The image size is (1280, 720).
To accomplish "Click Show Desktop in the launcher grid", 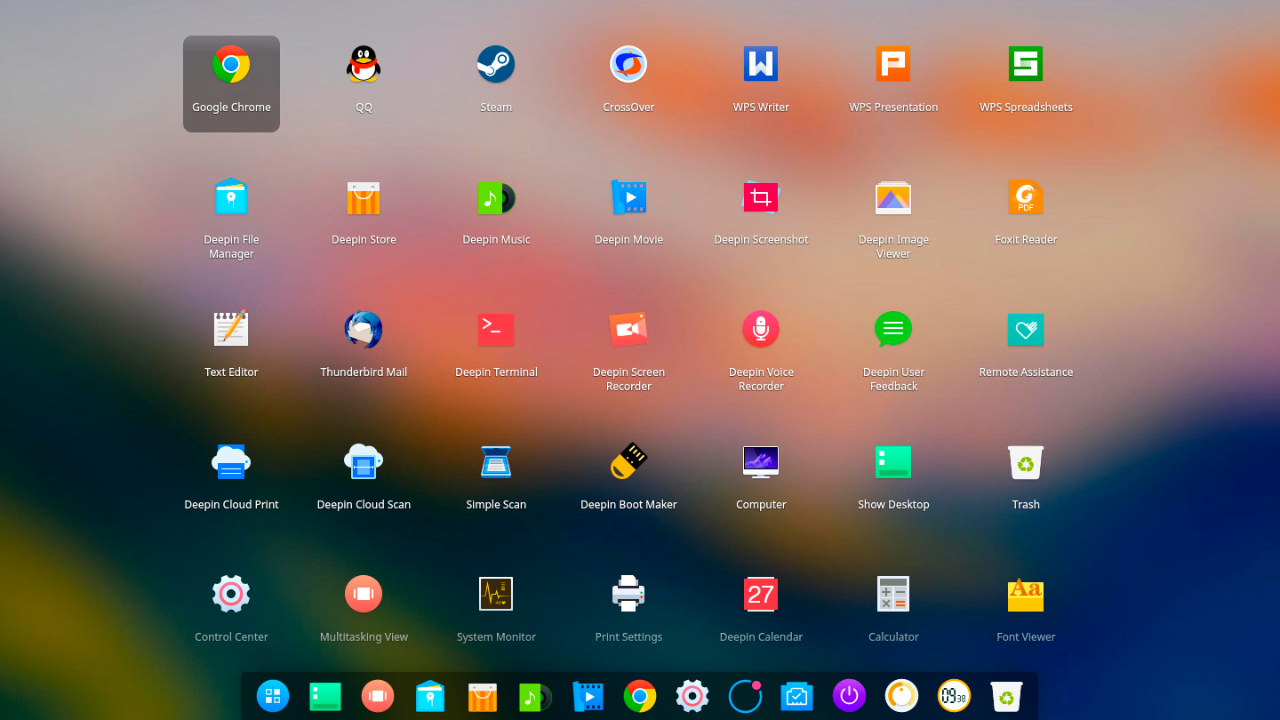I will [x=893, y=462].
